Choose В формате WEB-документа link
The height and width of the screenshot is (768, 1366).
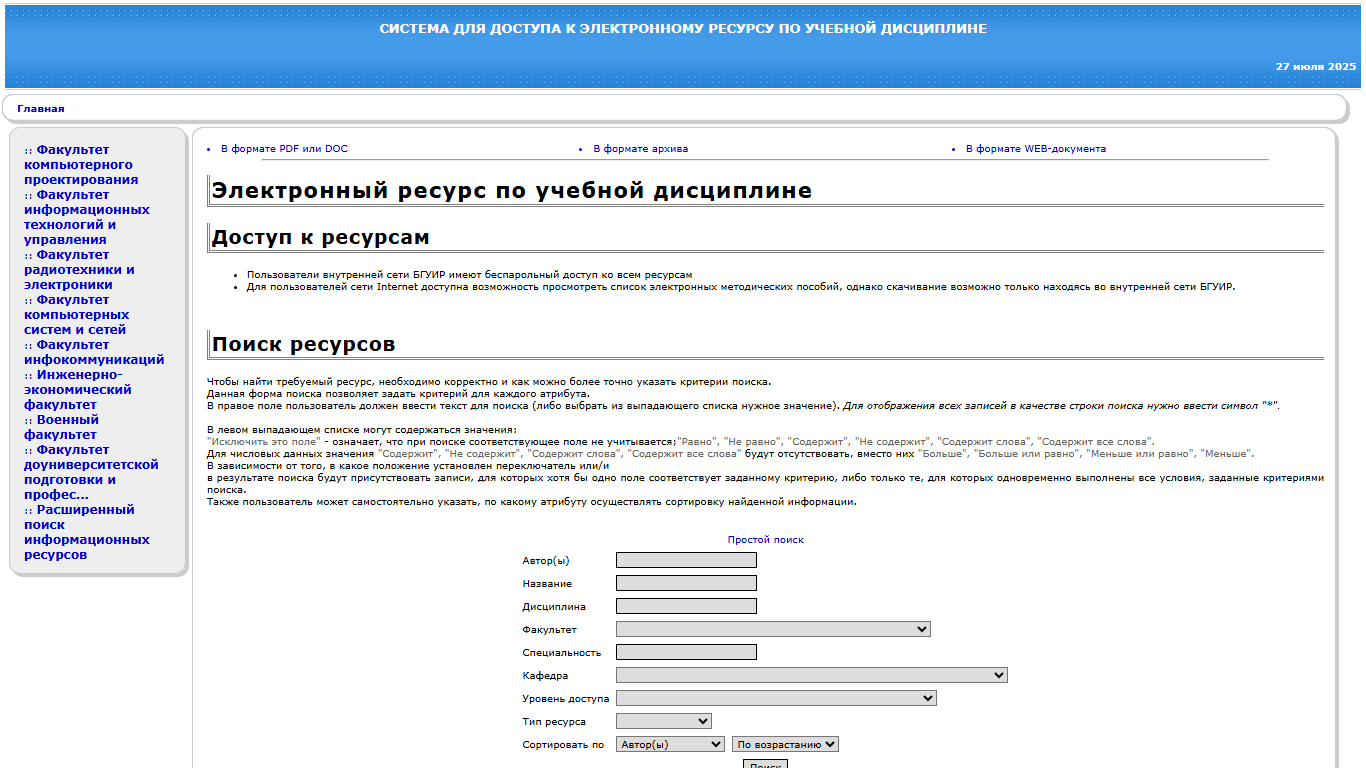(1036, 149)
